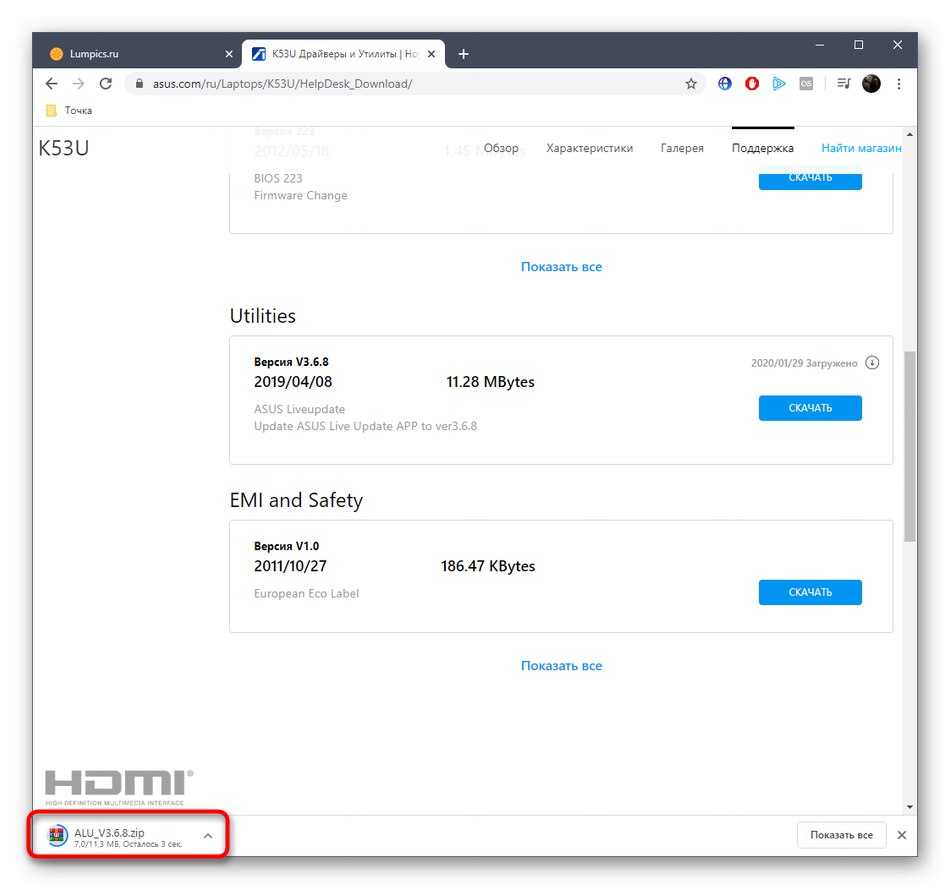Switch to Lumpics.ru tab
Screen dimensions: 950x889
click(x=141, y=54)
